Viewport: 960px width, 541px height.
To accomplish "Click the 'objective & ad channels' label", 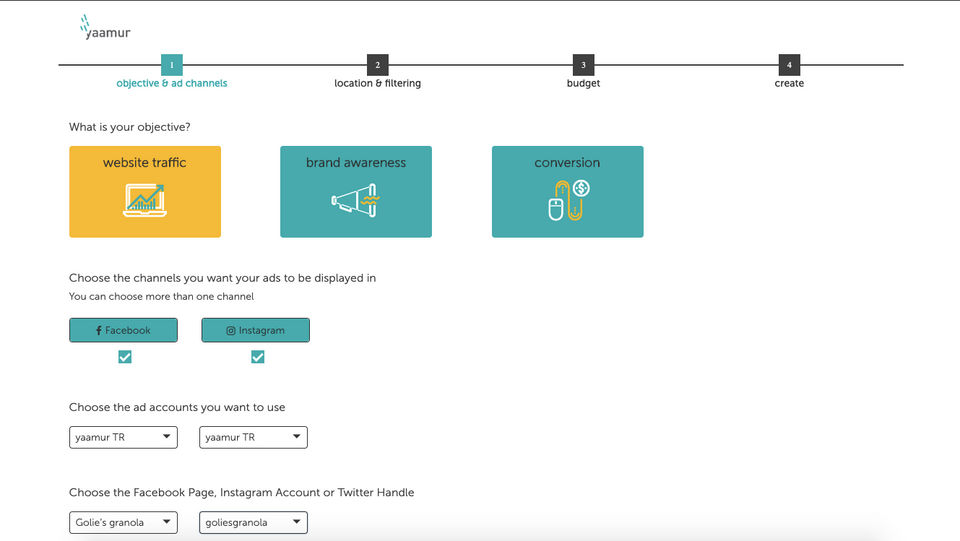I will pos(172,83).
